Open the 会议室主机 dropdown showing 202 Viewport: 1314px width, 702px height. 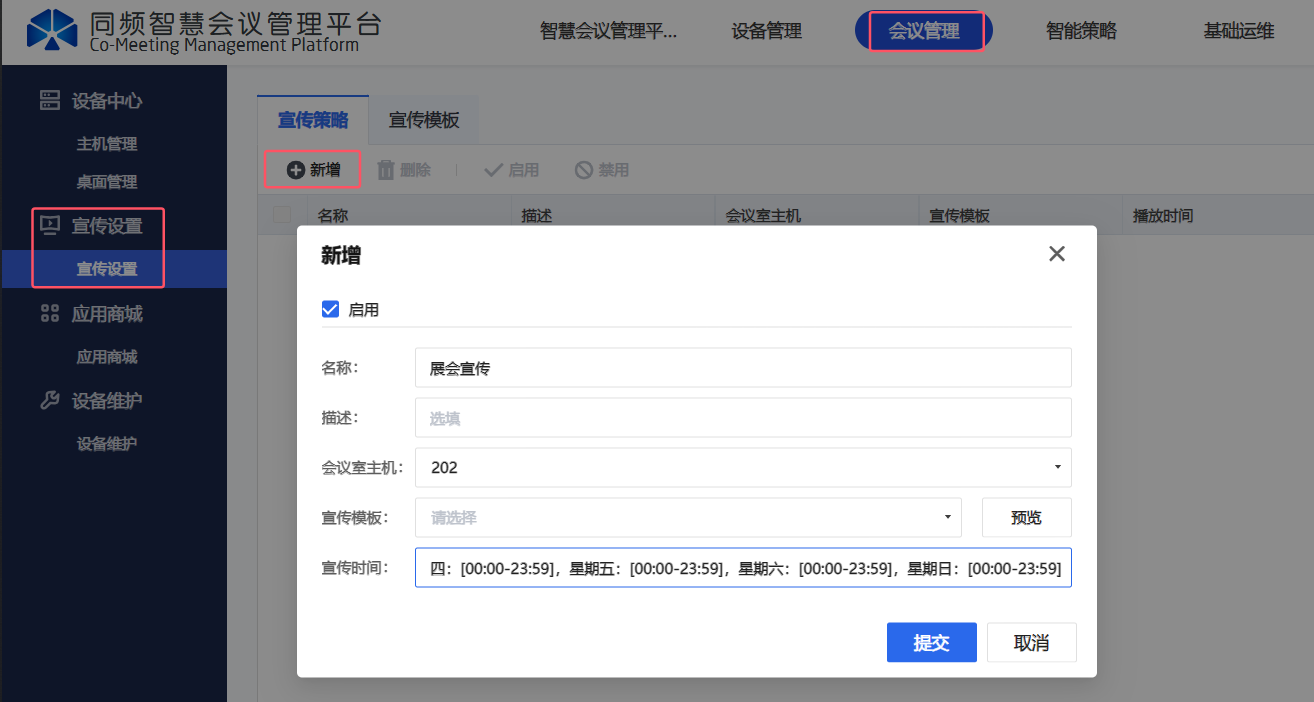point(742,467)
